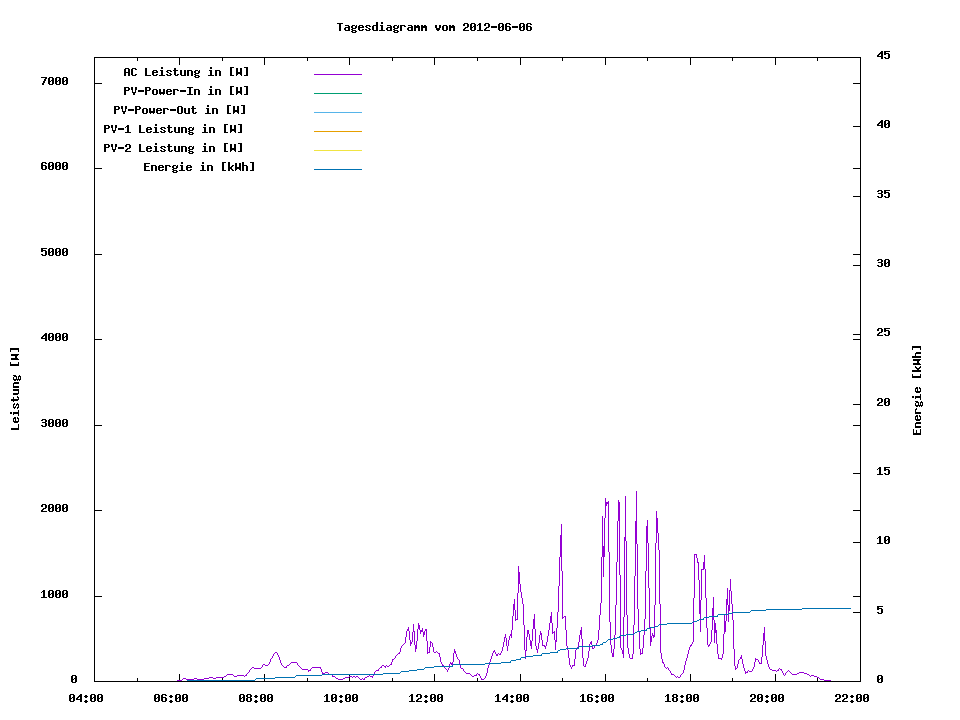Click the purple AC Leistung legend line sample
960x720 pixels.
[x=337, y=74]
